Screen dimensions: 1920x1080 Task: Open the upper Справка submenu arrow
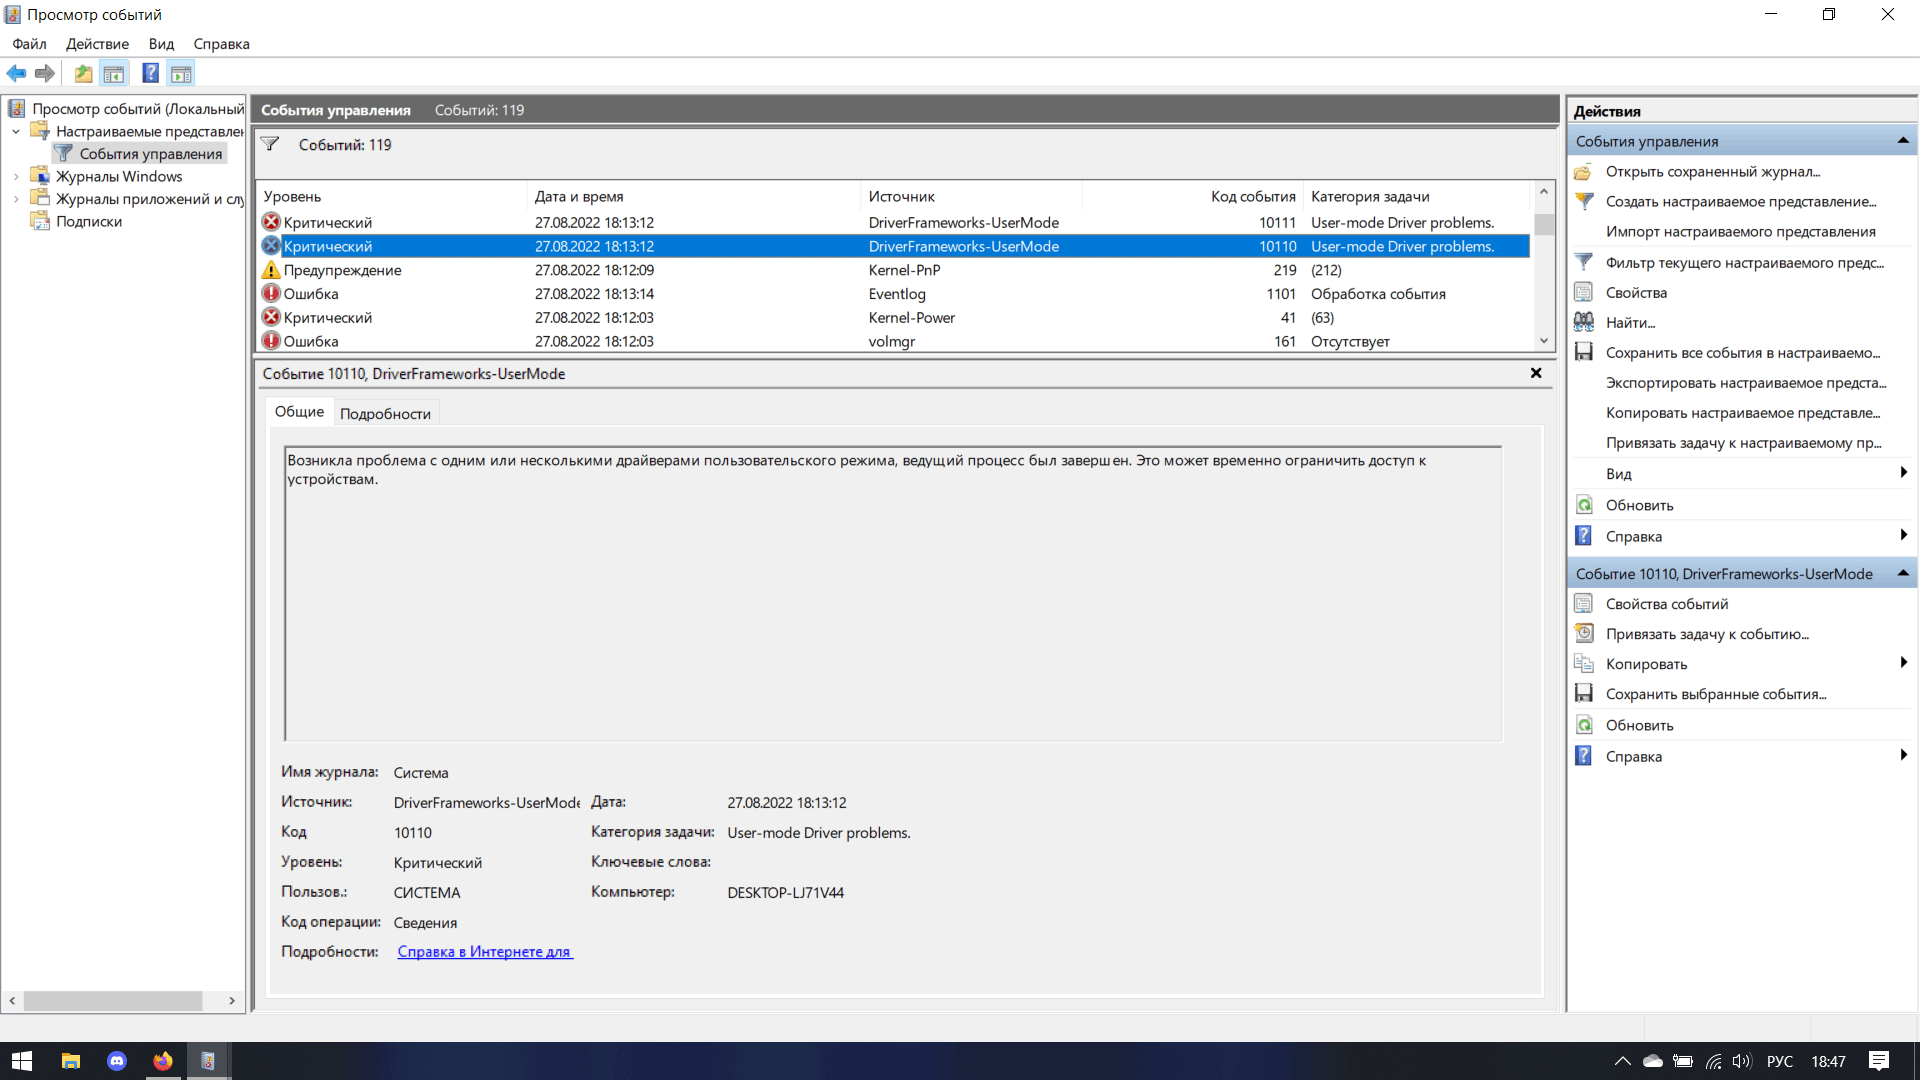[x=1903, y=536]
